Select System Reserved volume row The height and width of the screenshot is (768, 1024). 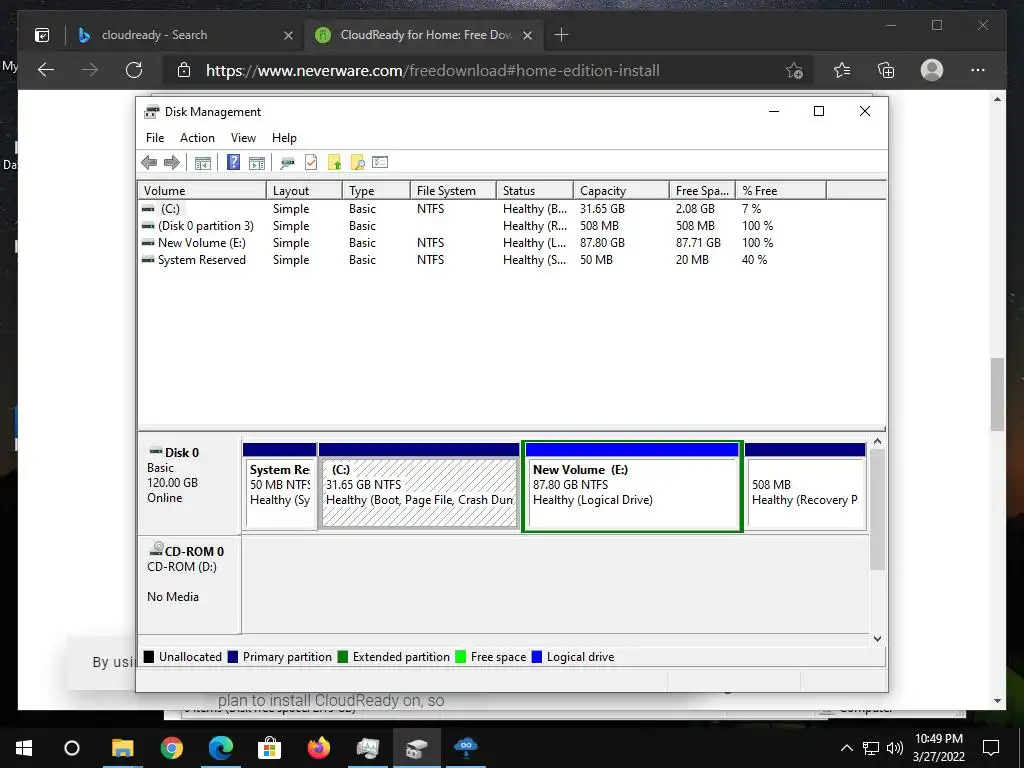[512, 260]
